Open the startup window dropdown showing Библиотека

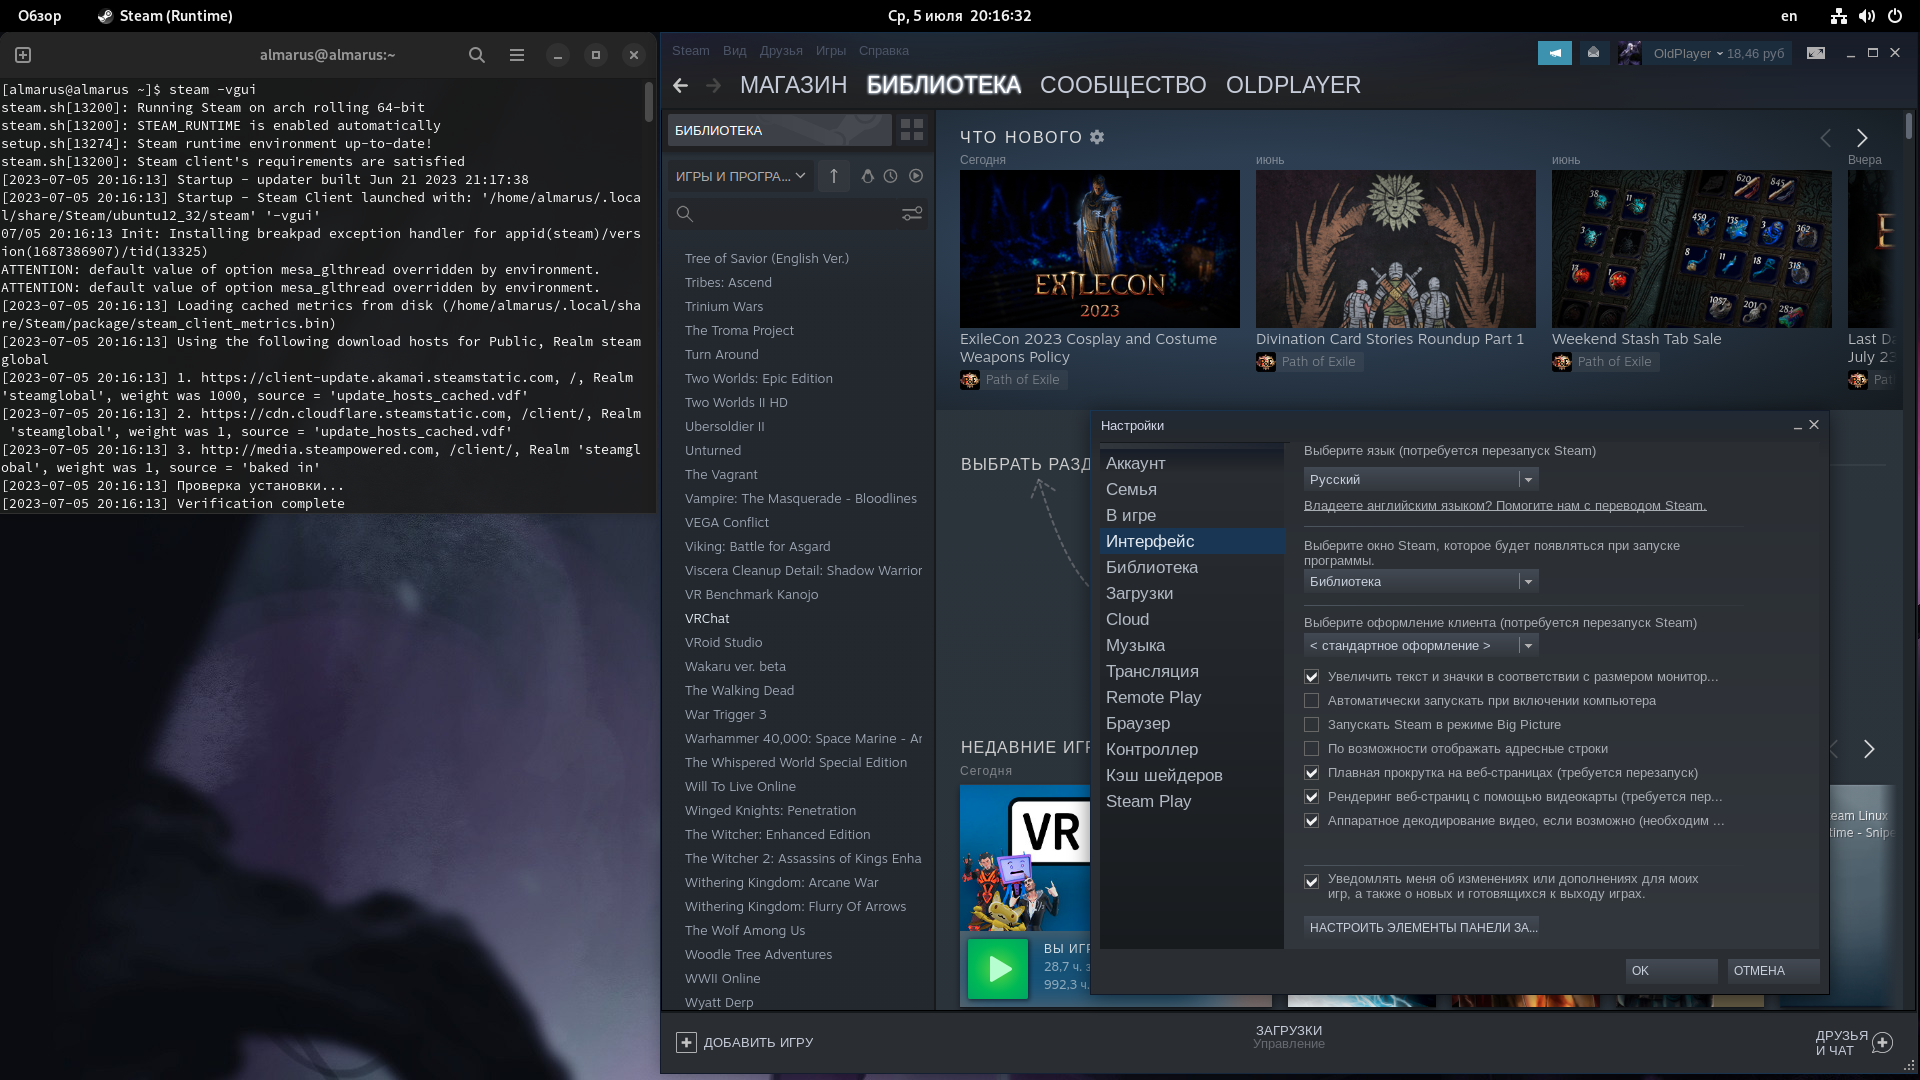pyautogui.click(x=1420, y=581)
